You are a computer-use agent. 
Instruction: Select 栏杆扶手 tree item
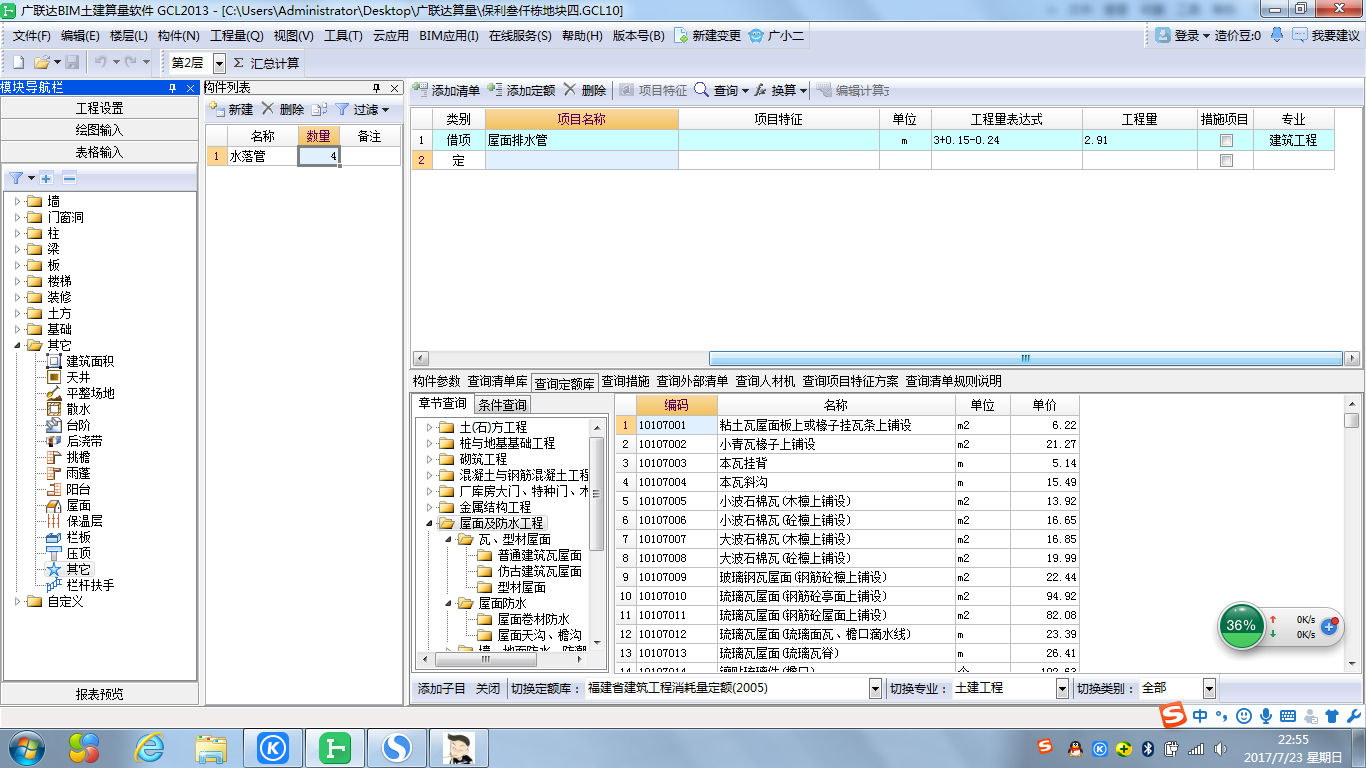90,585
